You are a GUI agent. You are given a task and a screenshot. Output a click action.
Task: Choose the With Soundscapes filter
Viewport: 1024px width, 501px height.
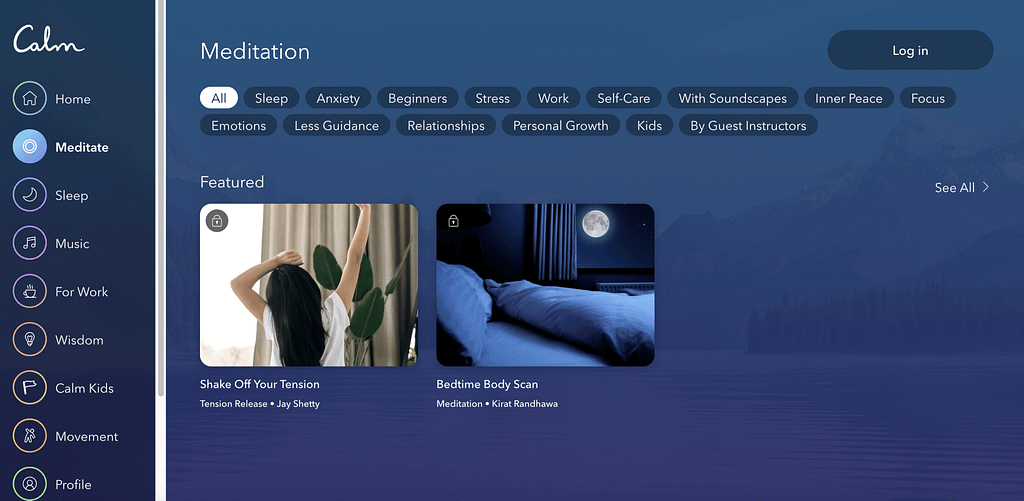pos(733,98)
